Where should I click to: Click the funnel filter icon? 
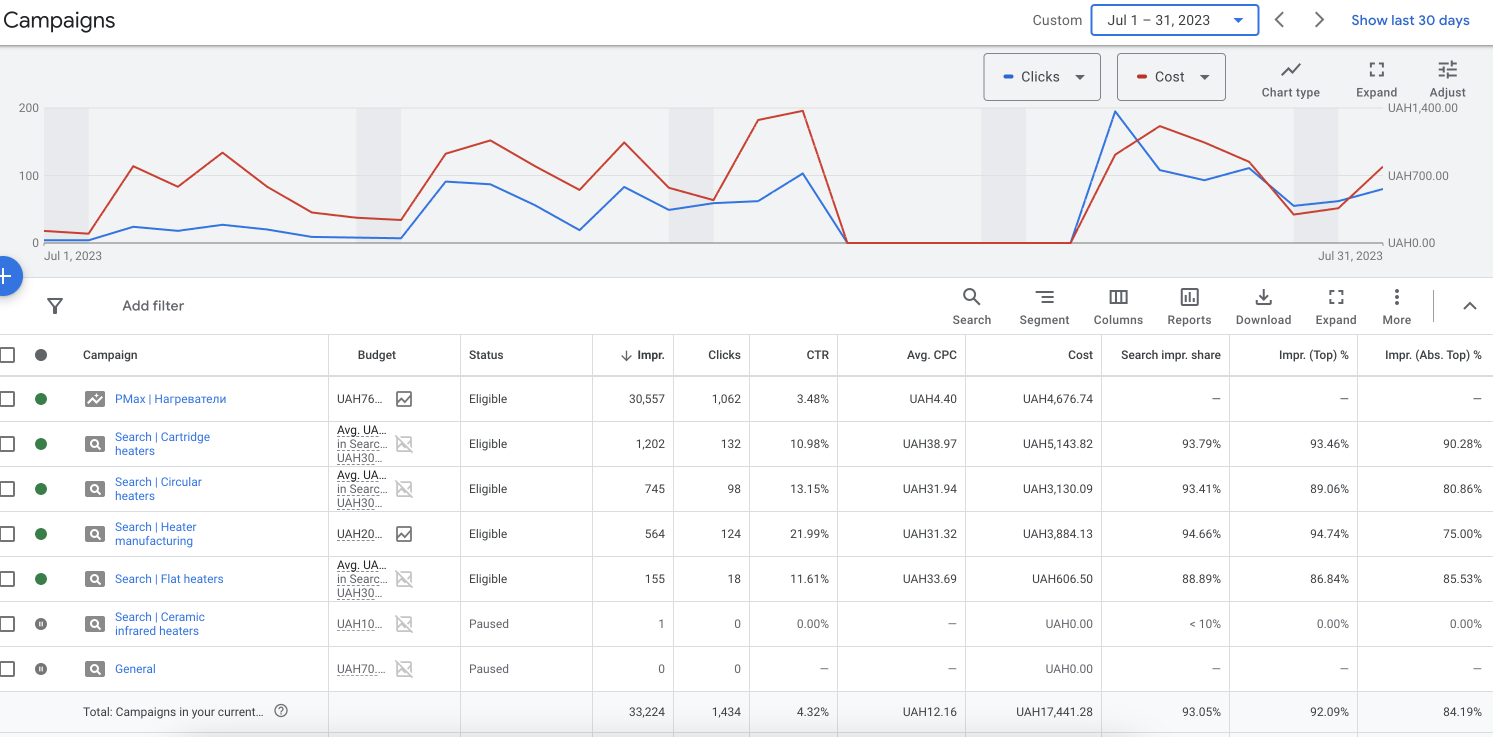pos(55,306)
